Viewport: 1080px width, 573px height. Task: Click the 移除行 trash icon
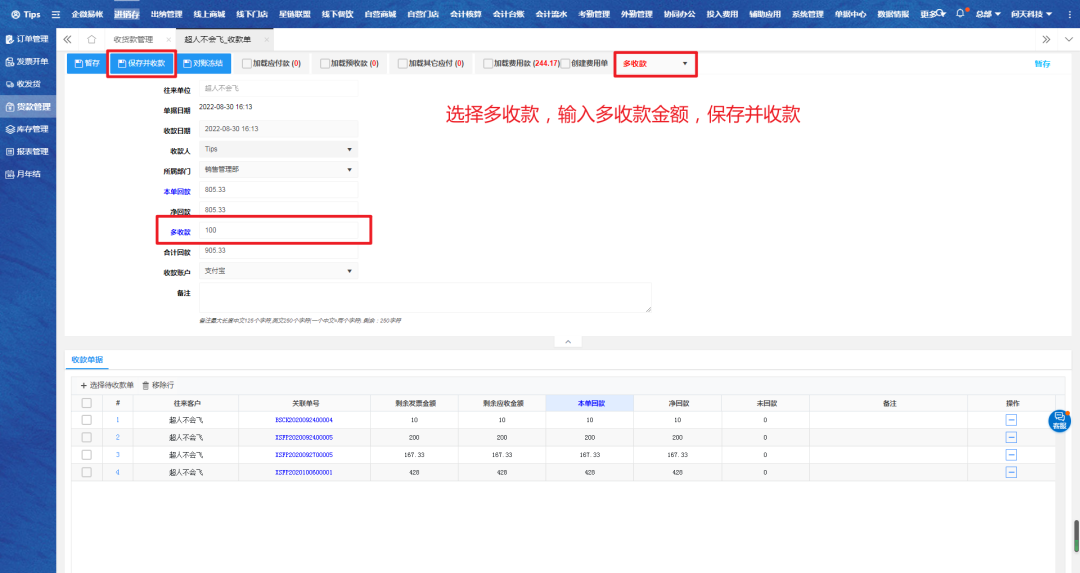[146, 385]
